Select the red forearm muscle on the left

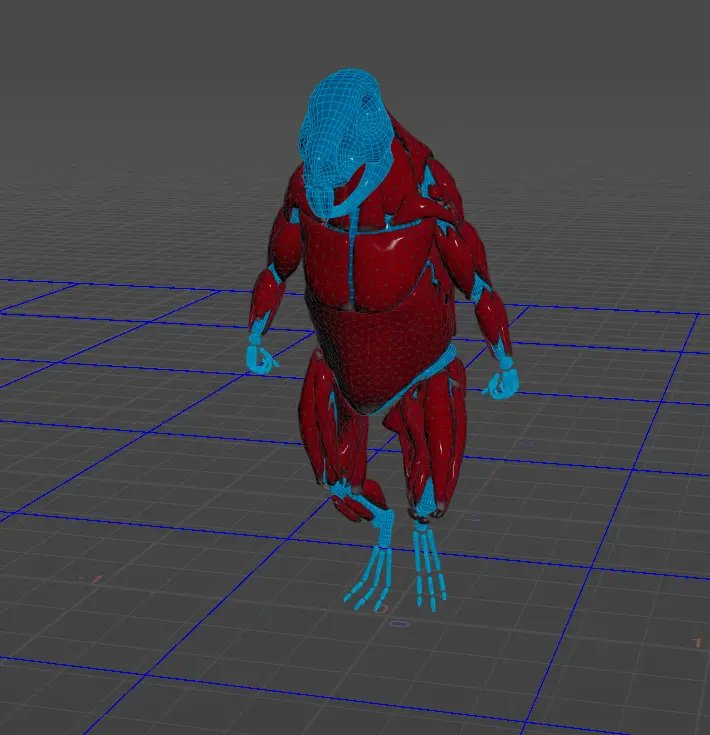click(268, 298)
